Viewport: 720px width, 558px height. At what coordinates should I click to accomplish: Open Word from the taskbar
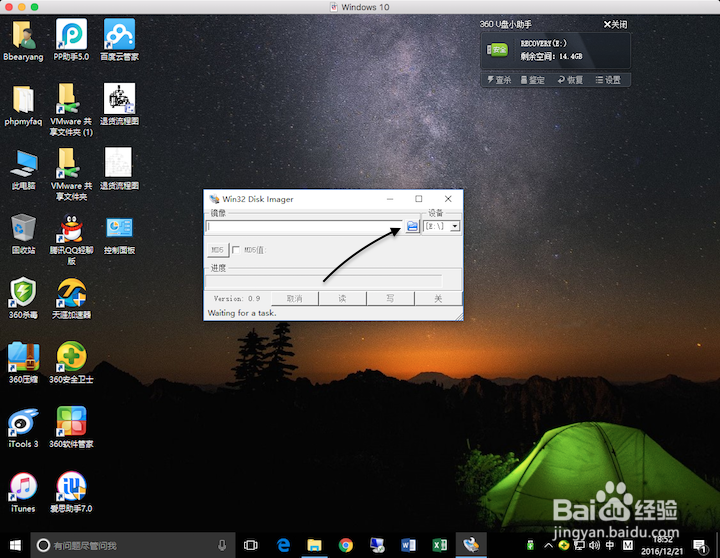click(408, 545)
